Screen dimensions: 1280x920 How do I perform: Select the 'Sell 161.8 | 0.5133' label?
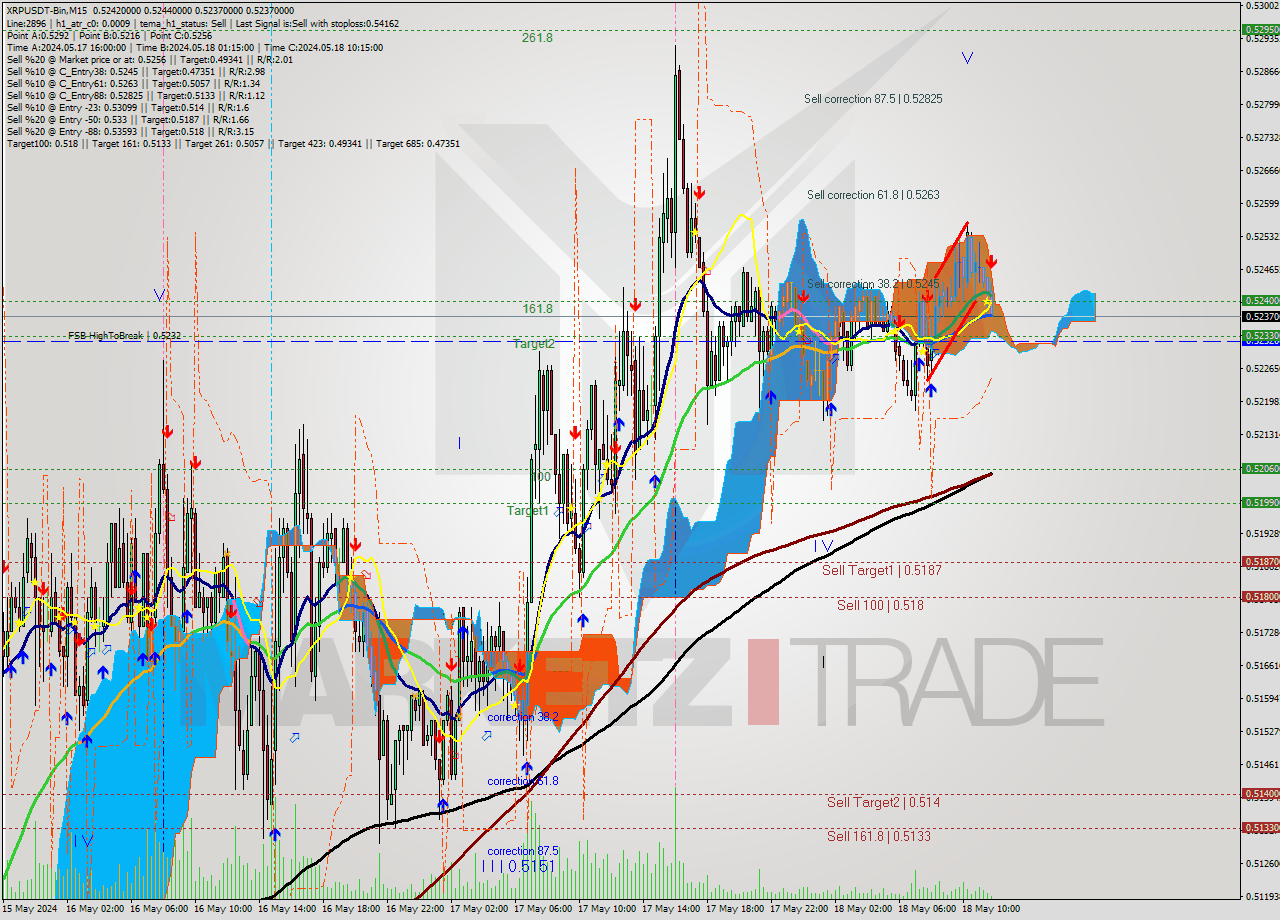tap(878, 836)
